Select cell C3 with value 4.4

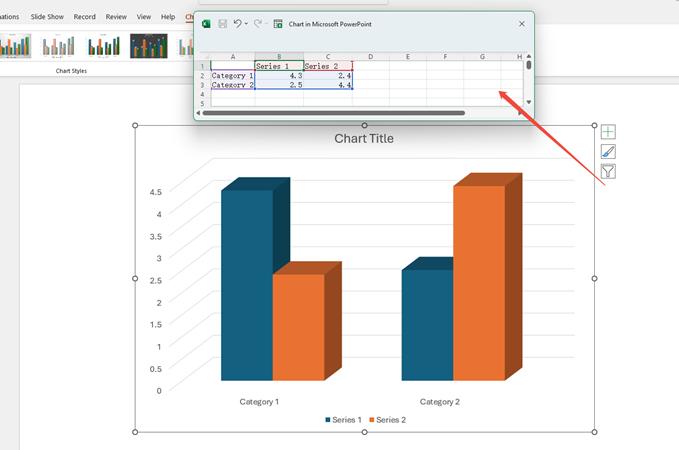328,85
